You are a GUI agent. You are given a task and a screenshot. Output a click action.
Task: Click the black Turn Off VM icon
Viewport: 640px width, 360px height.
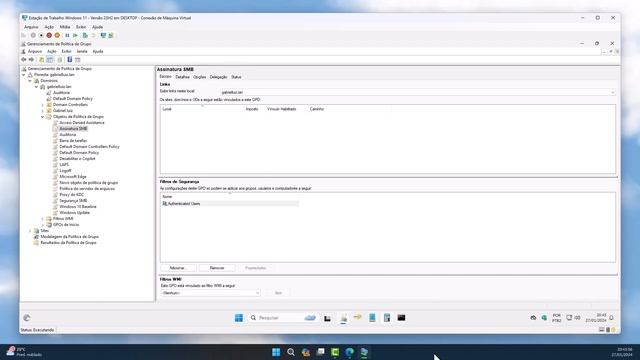click(41, 36)
